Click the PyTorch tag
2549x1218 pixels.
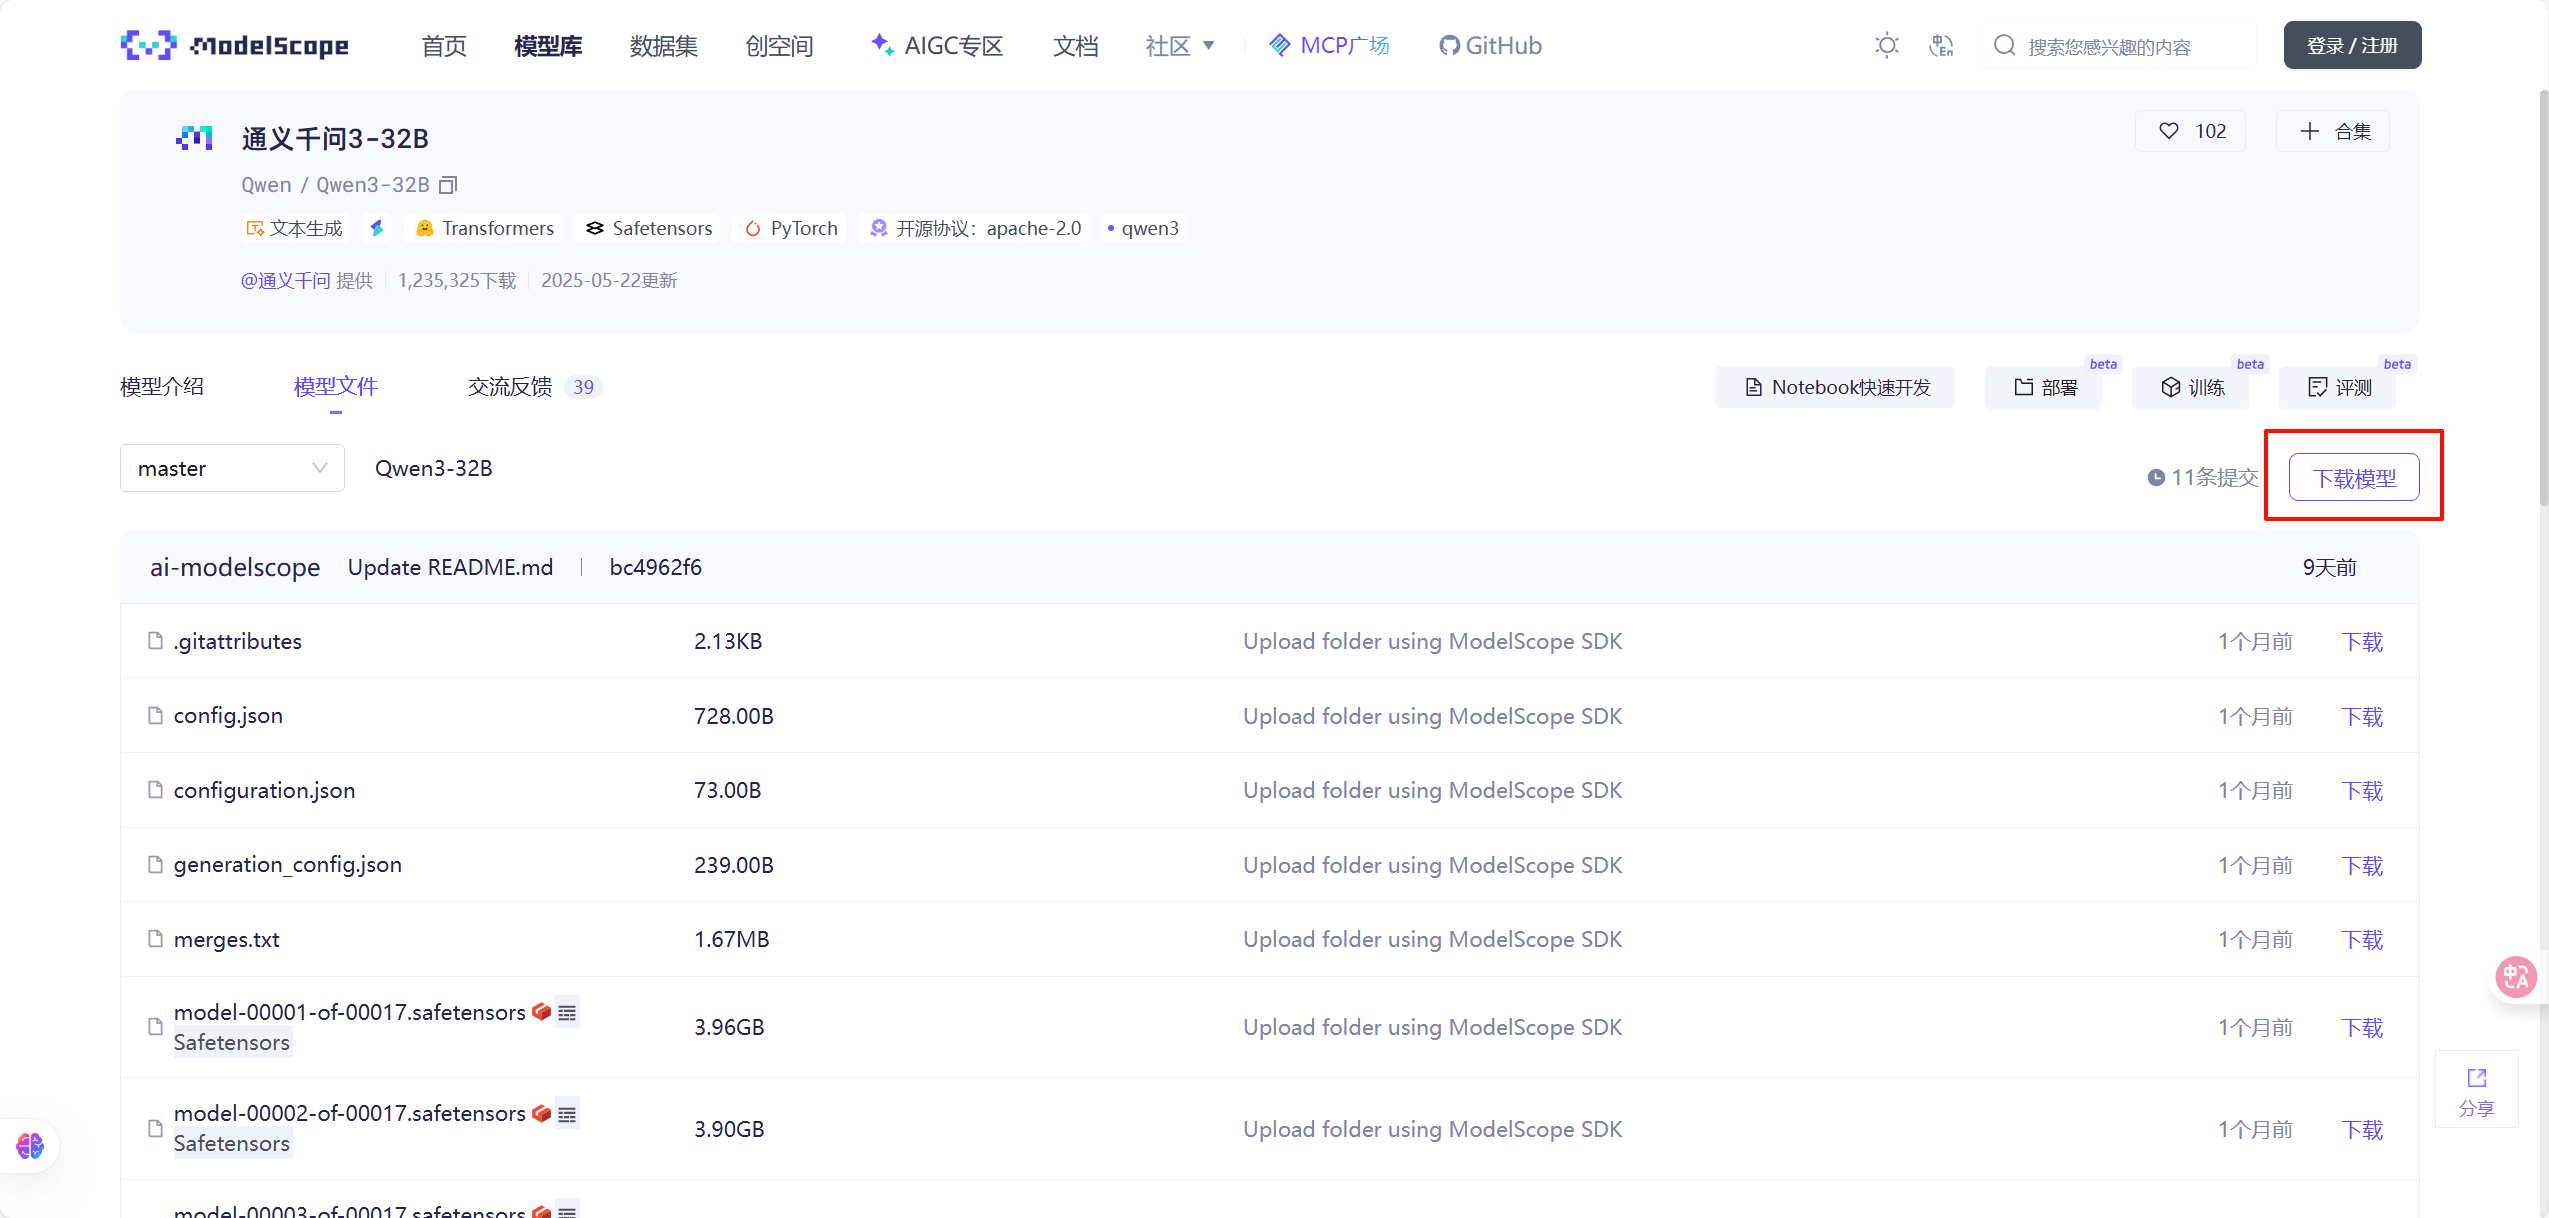click(791, 228)
